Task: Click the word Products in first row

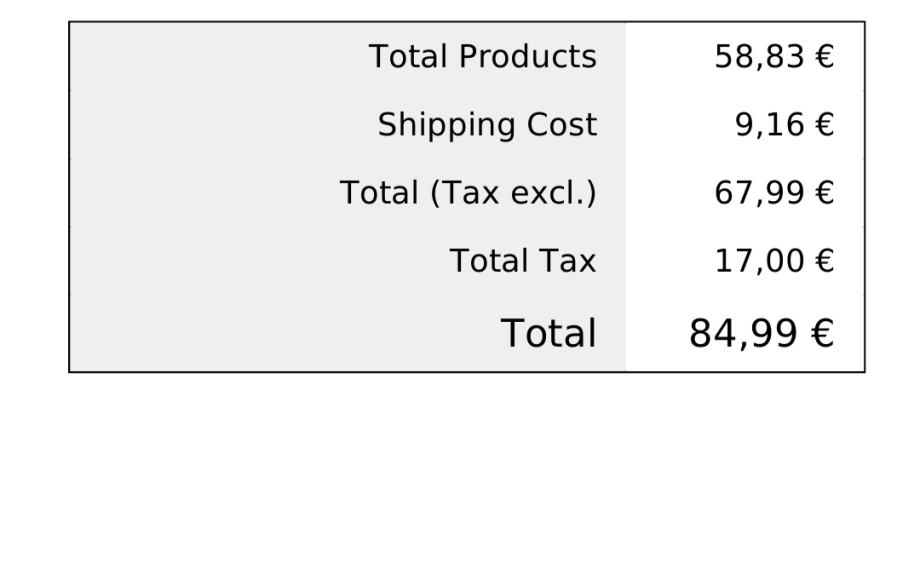Action: click(528, 57)
